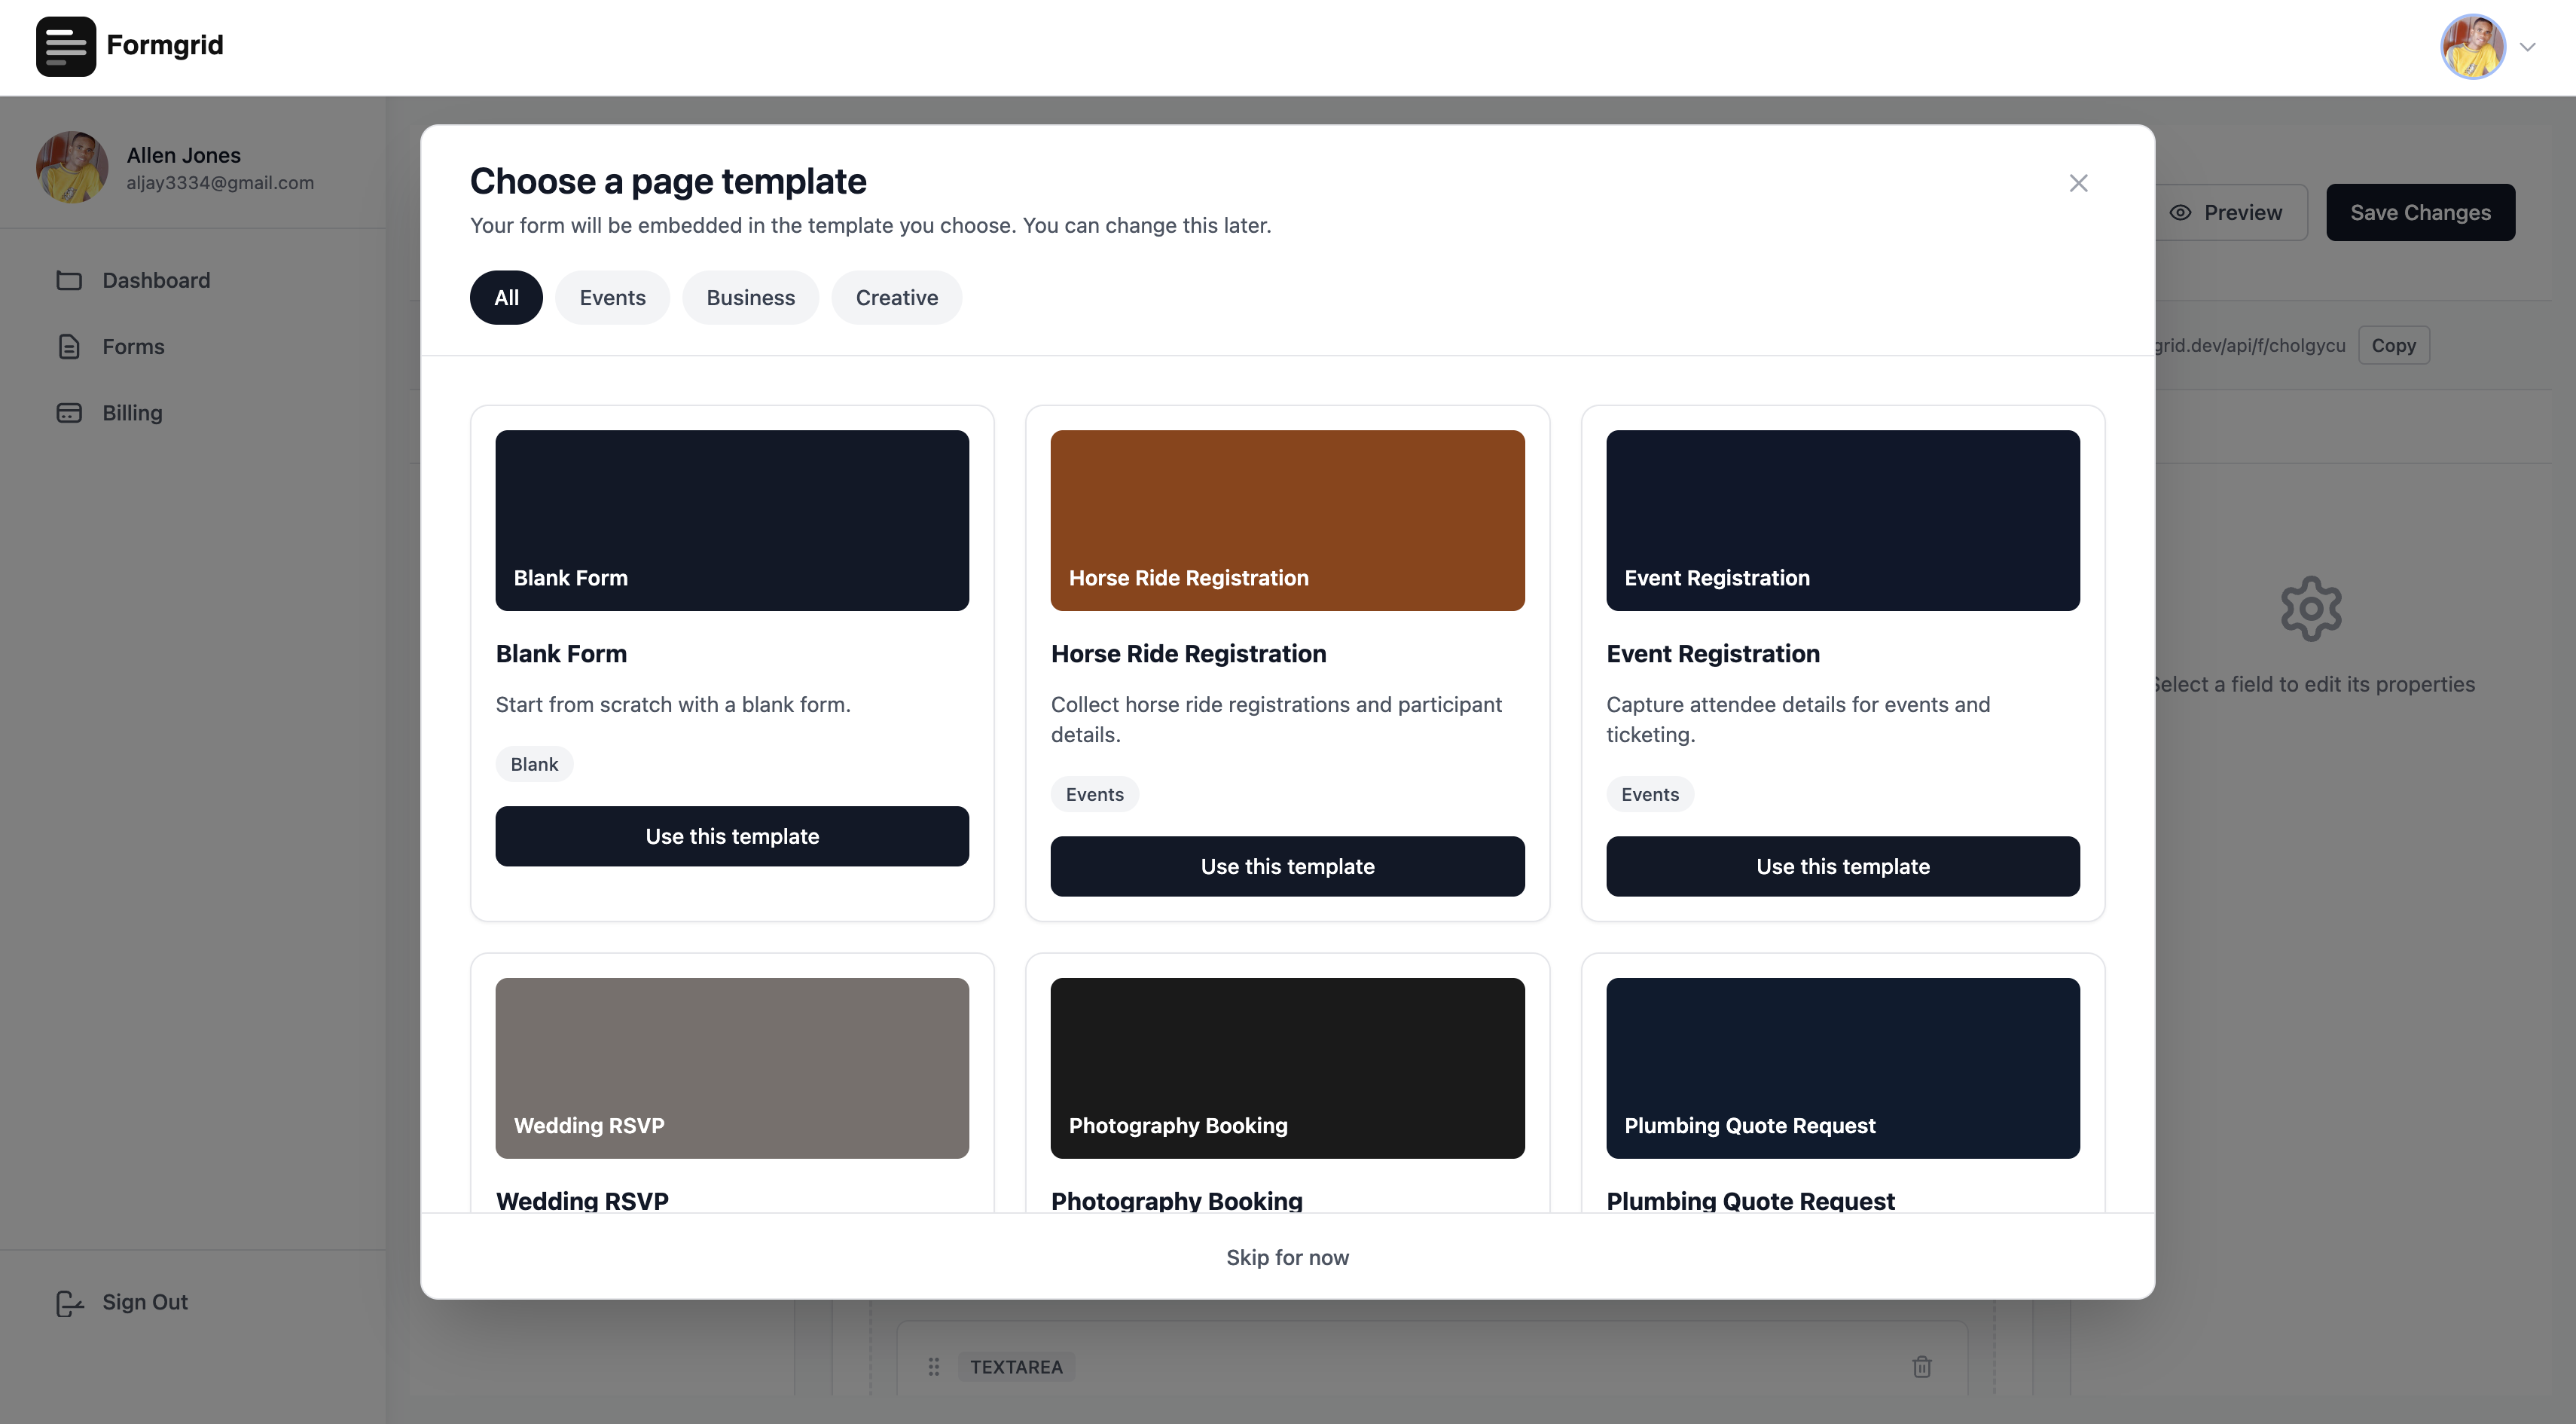Click the brown Horse Ride Registration banner
Viewport: 2576px width, 1424px height.
point(1287,520)
